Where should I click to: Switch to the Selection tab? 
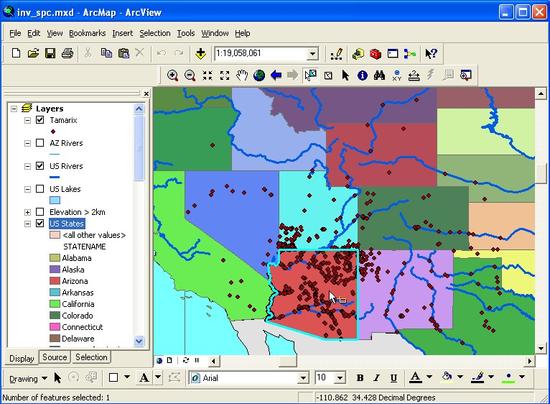[x=91, y=357]
